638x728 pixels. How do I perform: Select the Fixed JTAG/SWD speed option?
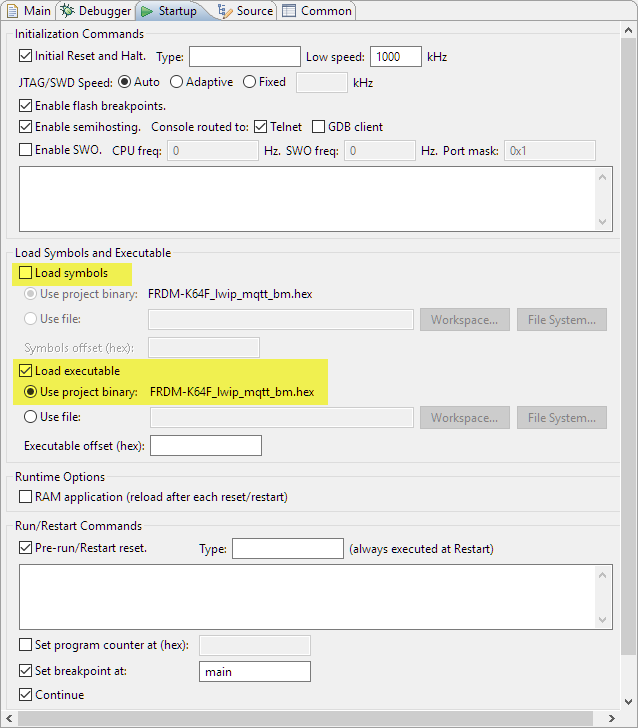250,82
